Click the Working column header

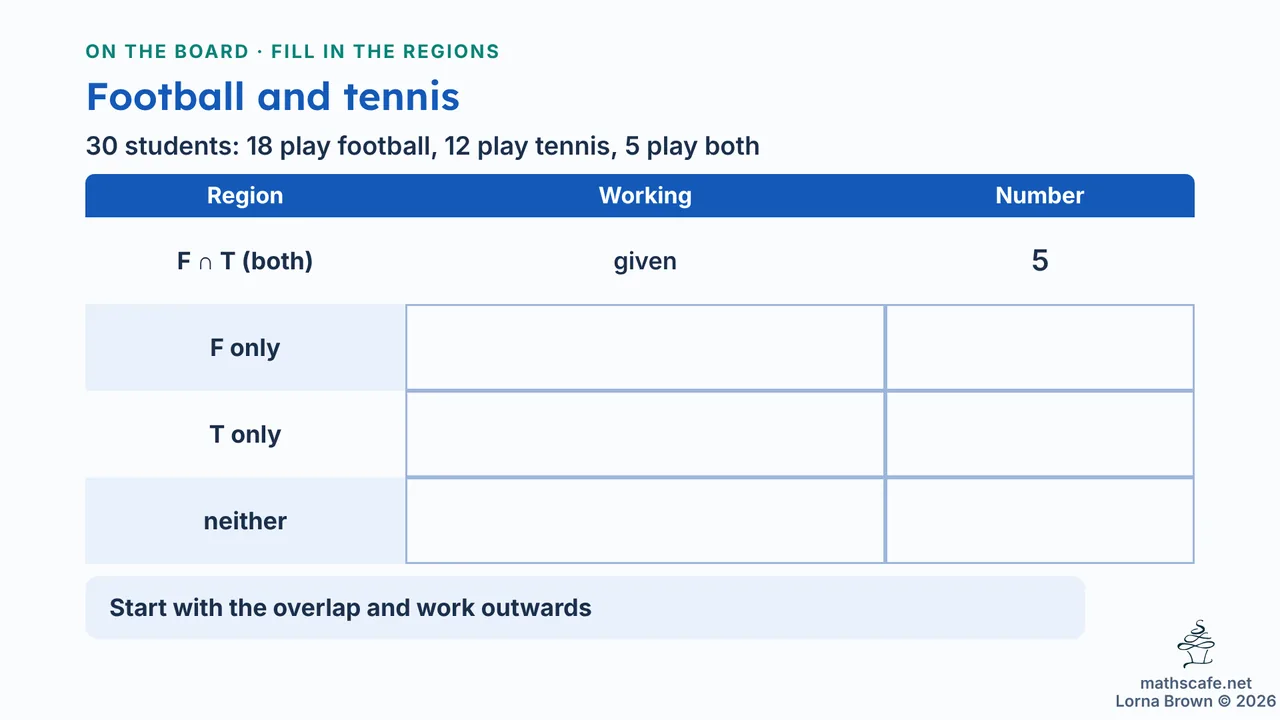pos(645,196)
